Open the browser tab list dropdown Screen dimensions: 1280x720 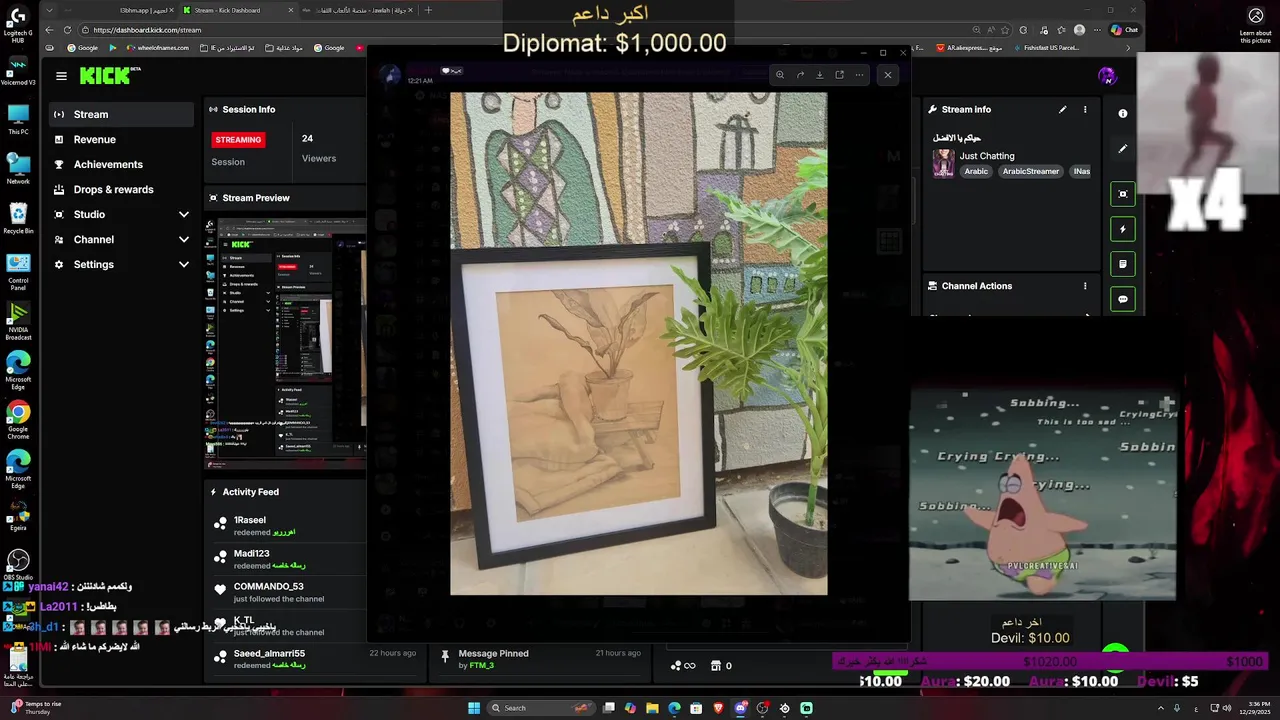(x=49, y=10)
